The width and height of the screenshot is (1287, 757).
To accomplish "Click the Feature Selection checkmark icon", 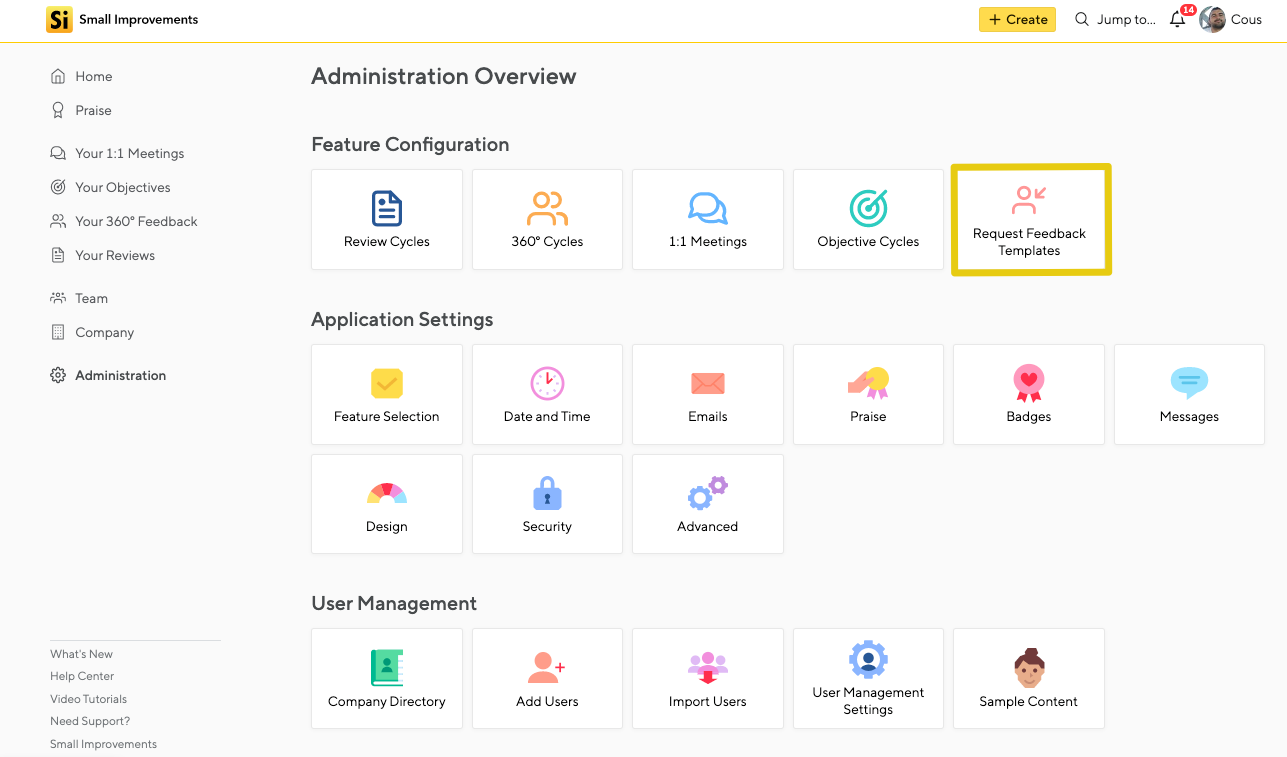I will coord(387,384).
